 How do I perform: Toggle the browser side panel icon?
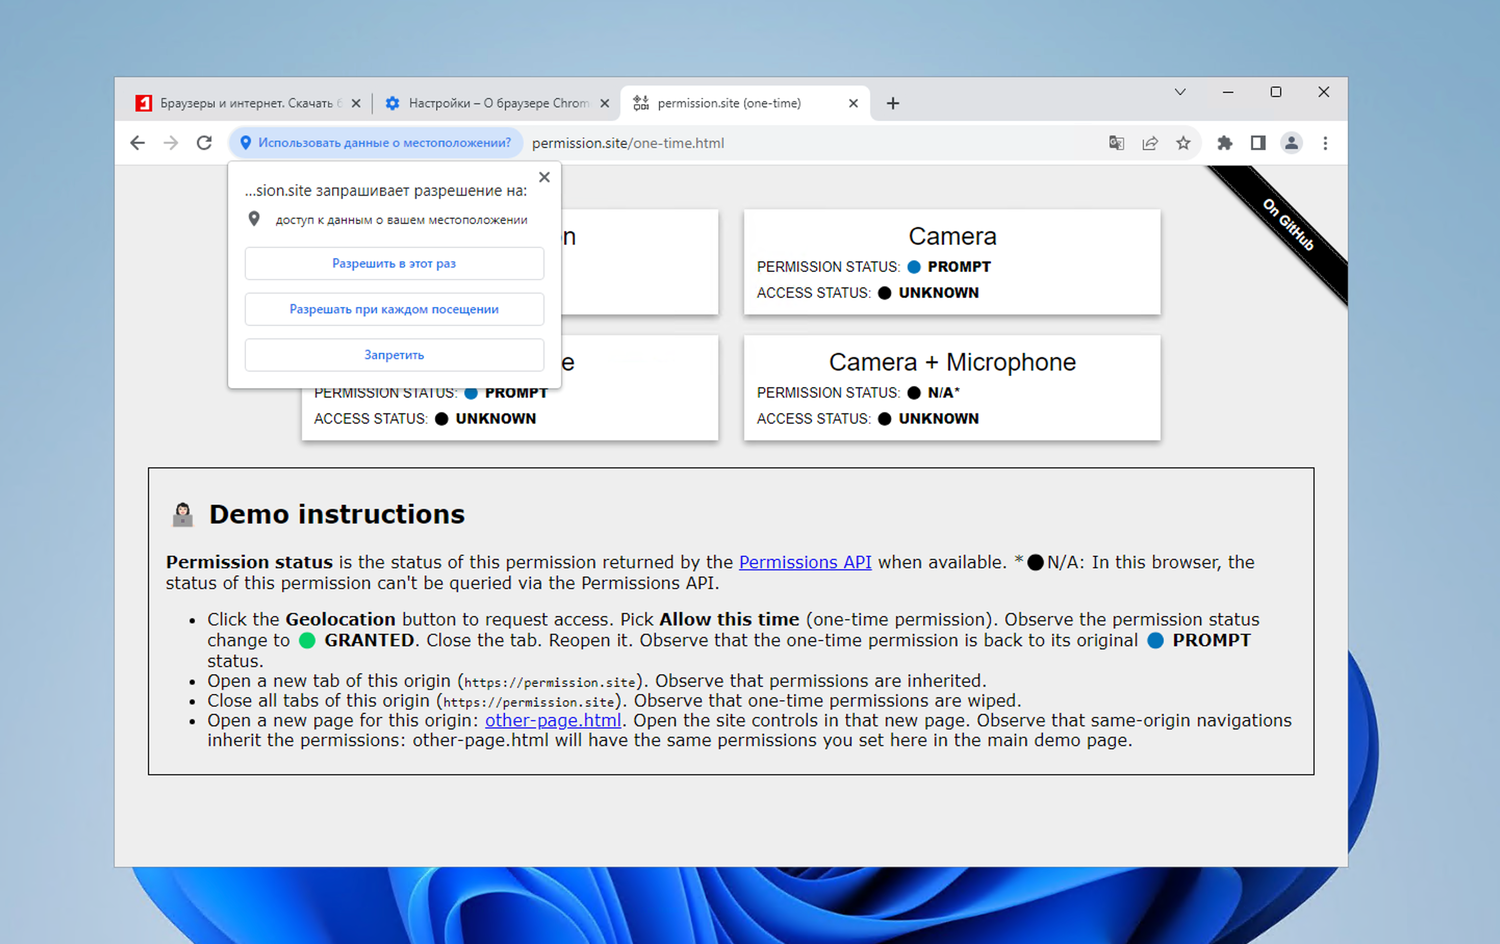coord(1258,143)
